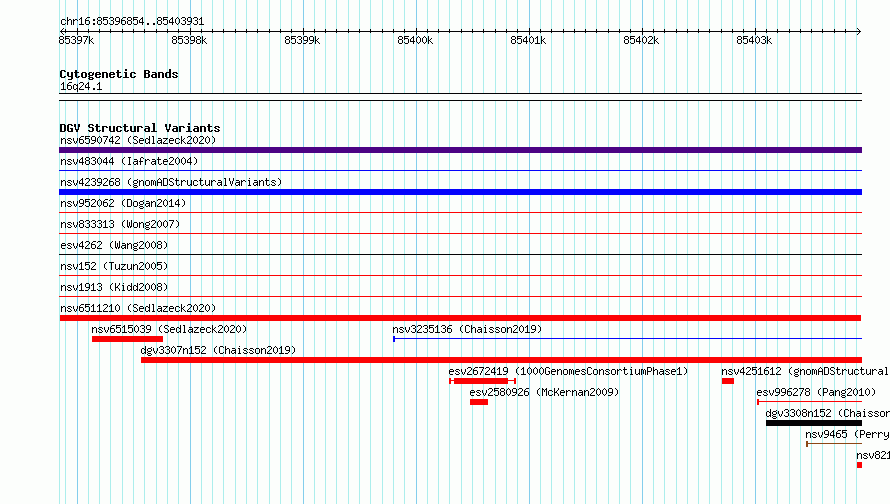This screenshot has height=504, width=890.
Task: Click the 85397k ruler position
Action: click(77, 40)
